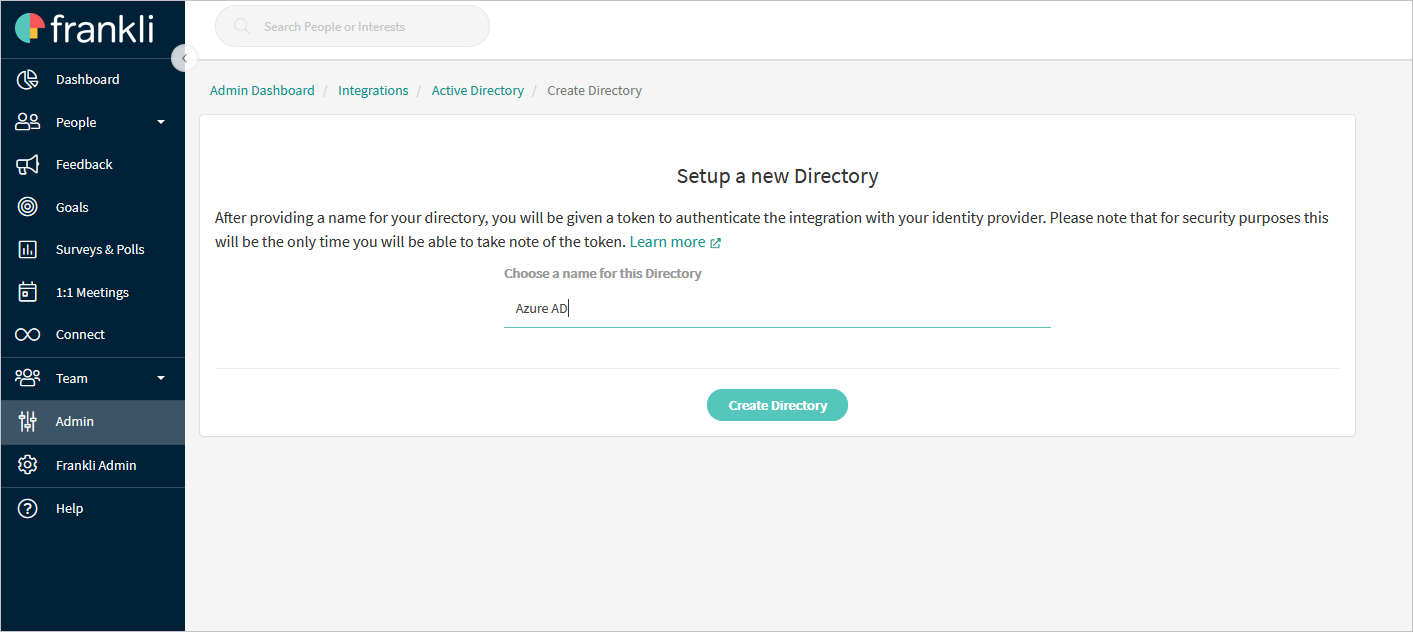Go to Integrations breadcrumb
The width and height of the screenshot is (1413, 632).
373,90
